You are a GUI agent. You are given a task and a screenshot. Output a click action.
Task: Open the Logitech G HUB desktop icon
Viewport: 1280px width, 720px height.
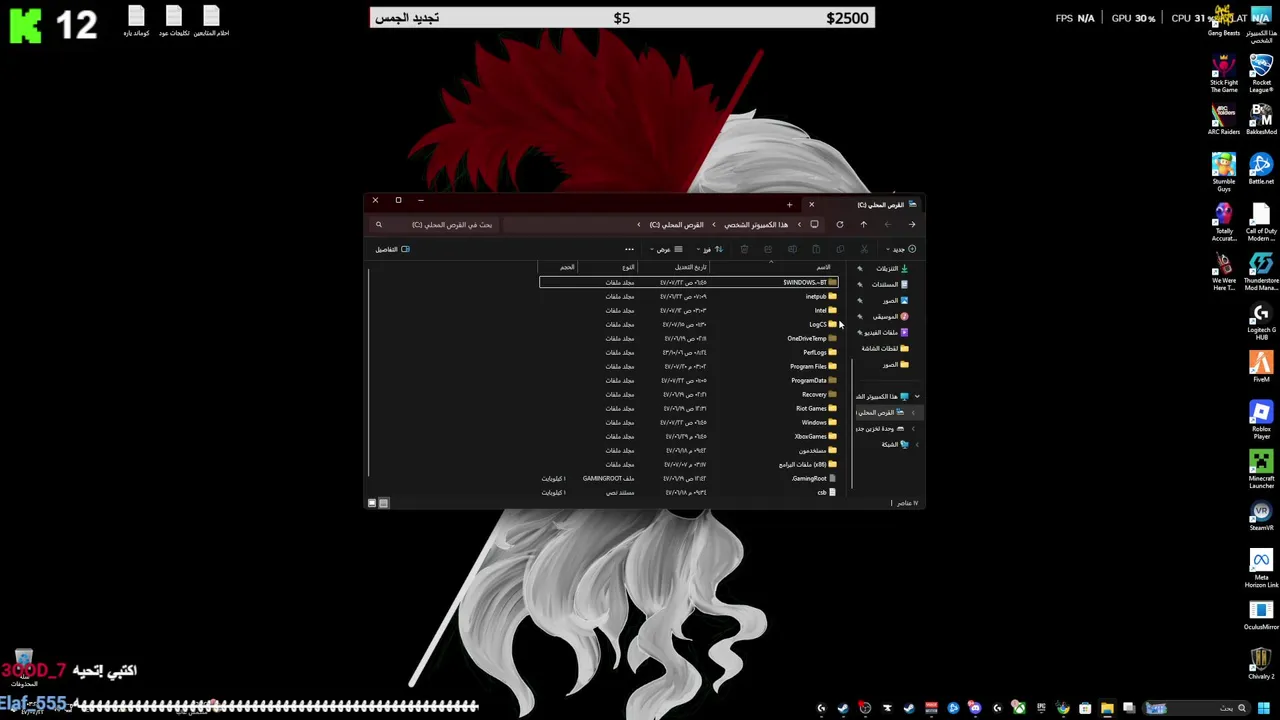coord(1261,321)
